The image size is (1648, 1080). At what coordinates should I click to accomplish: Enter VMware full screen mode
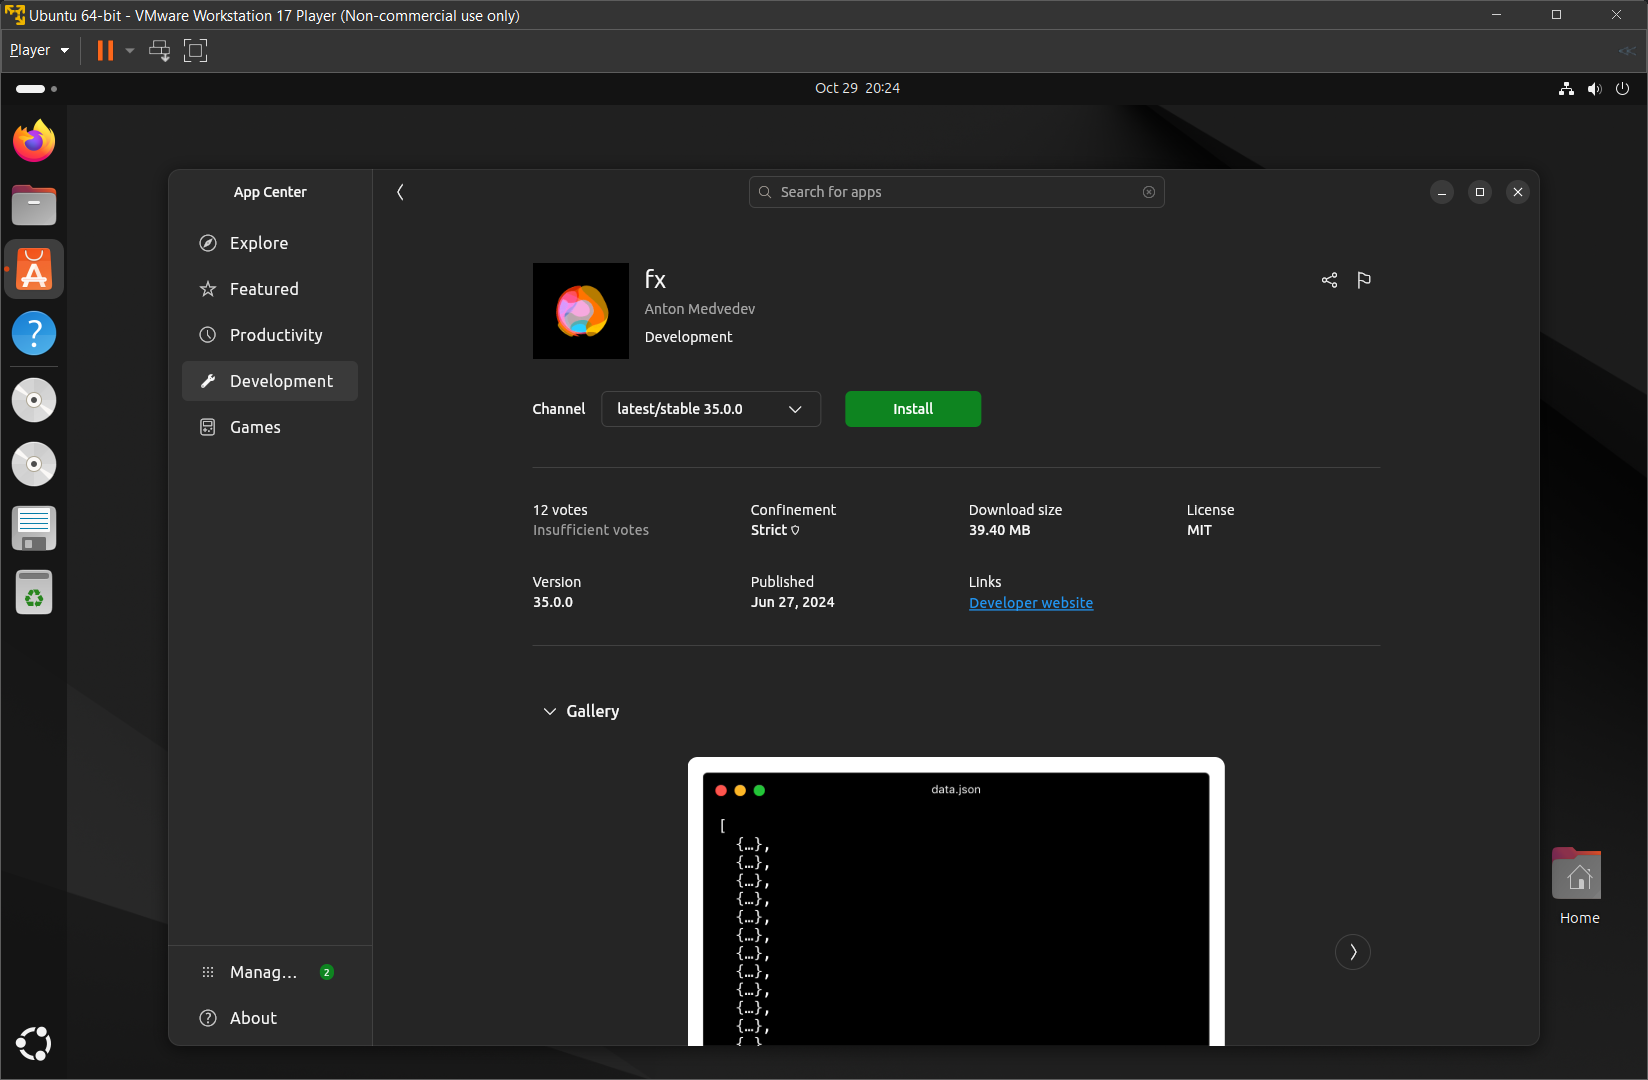196,50
